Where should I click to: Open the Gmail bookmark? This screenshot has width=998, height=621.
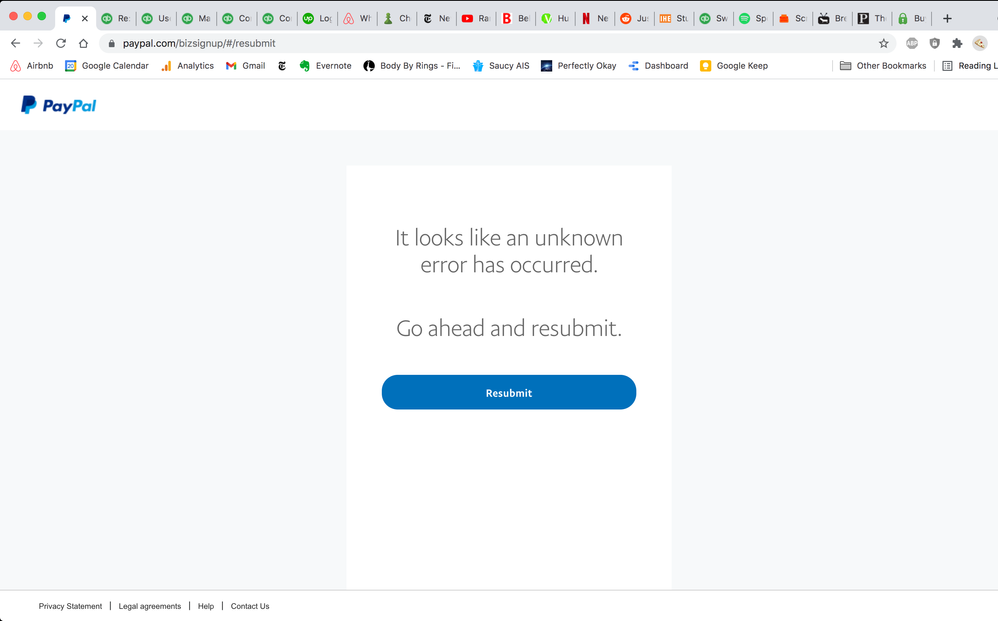(x=245, y=66)
